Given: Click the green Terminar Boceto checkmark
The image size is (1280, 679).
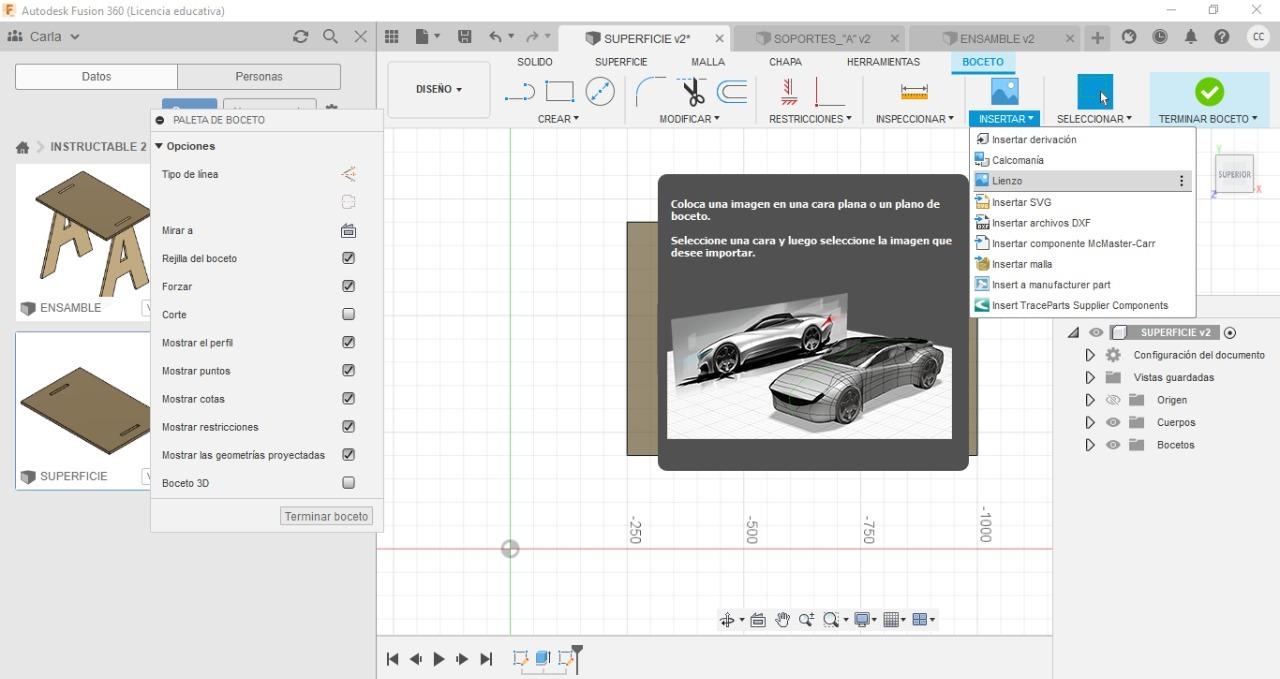Looking at the screenshot, I should pos(1209,92).
